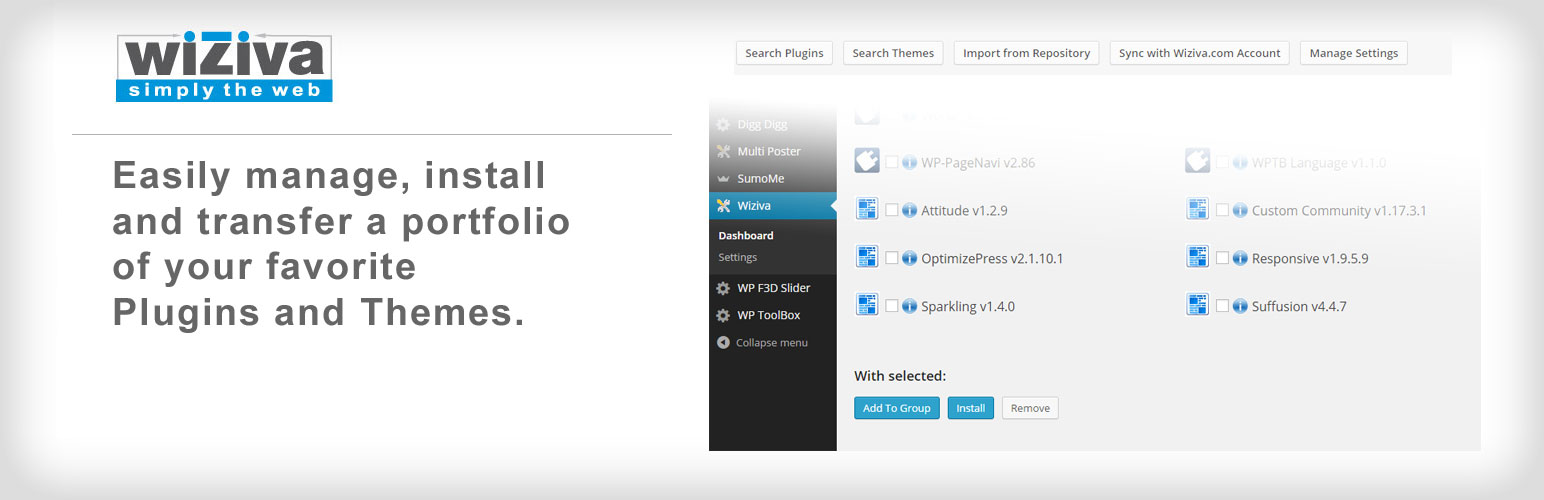This screenshot has width=1544, height=500.
Task: Click the Wiziva logo
Action: click(224, 68)
